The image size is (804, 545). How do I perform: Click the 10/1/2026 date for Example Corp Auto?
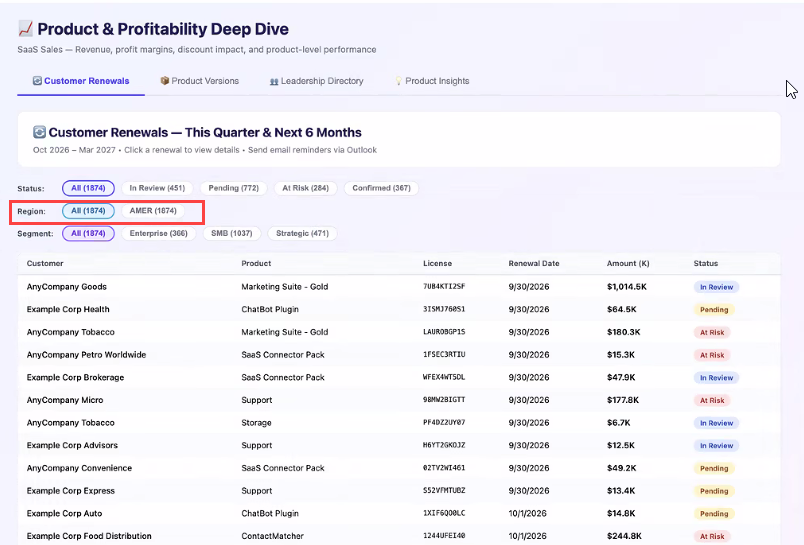click(x=528, y=513)
